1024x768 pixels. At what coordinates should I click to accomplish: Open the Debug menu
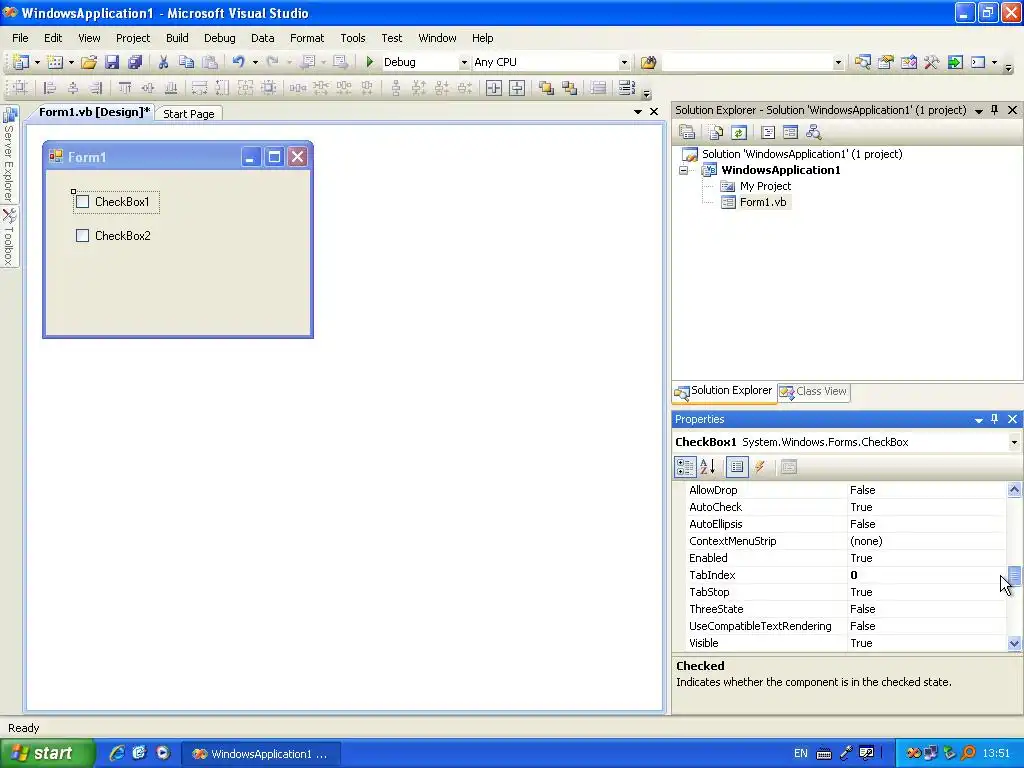(x=219, y=38)
